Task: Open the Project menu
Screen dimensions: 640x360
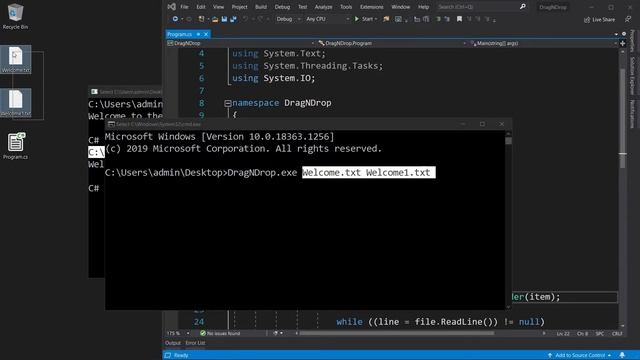Action: (239, 7)
